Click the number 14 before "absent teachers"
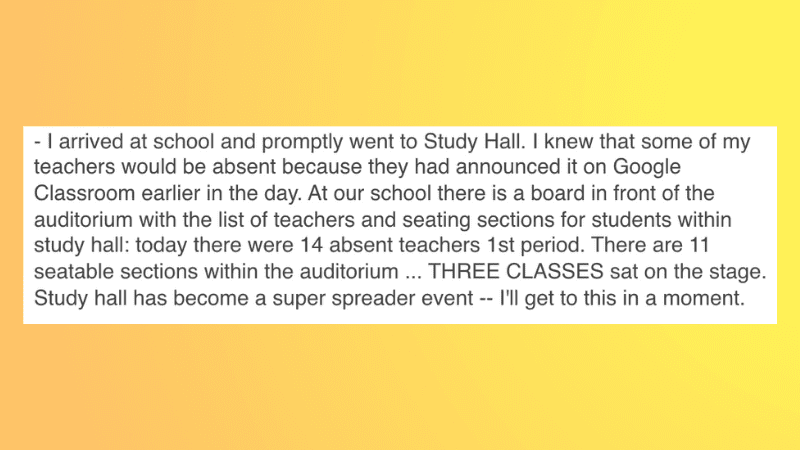This screenshot has height=450, width=800. pyautogui.click(x=312, y=245)
